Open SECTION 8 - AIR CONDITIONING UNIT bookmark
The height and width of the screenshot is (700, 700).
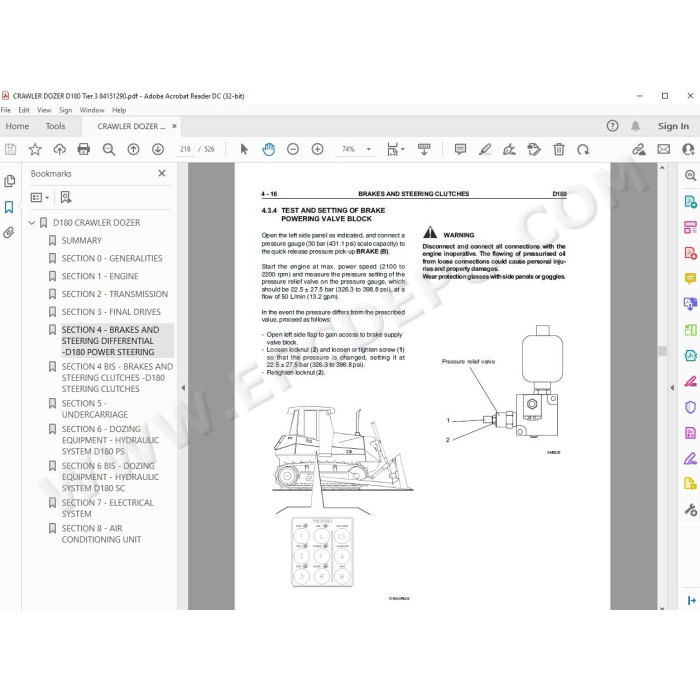pyautogui.click(x=101, y=534)
